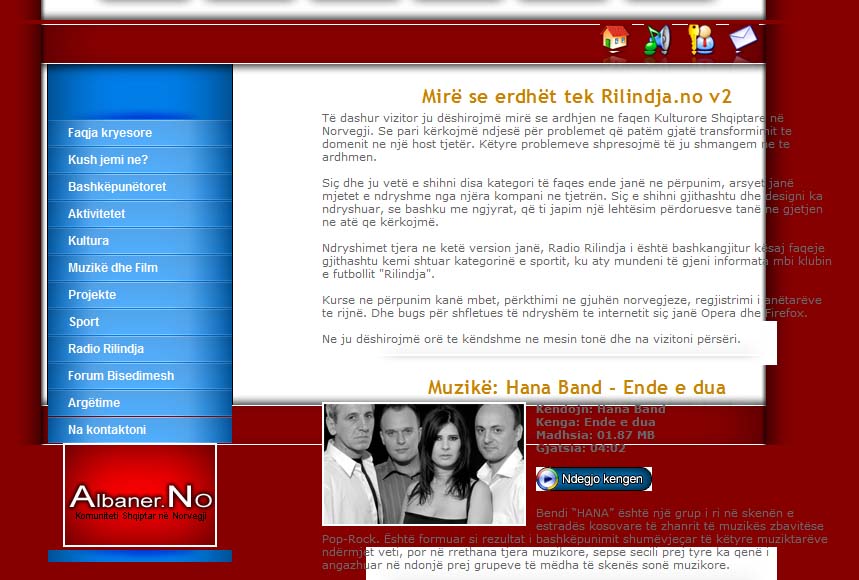Open Forum Bisedimesh link
859x580 pixels.
point(140,376)
